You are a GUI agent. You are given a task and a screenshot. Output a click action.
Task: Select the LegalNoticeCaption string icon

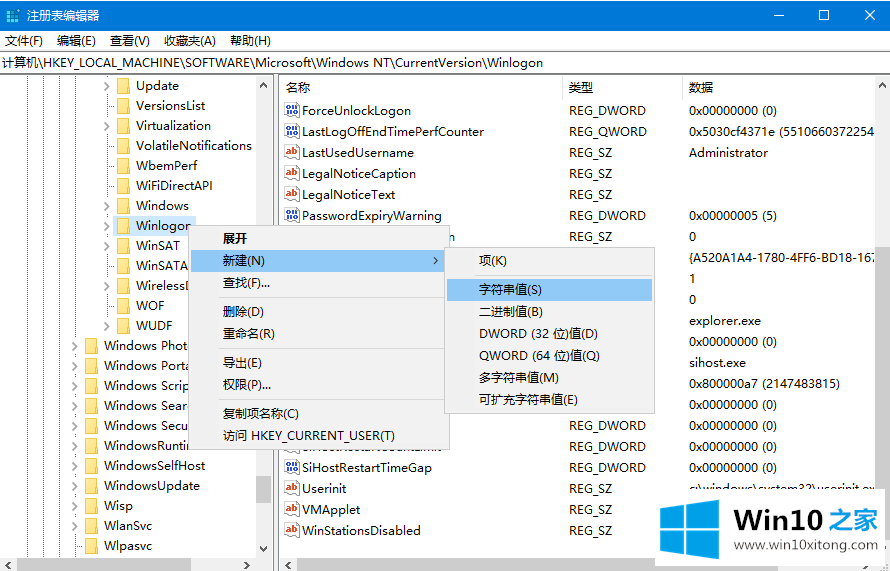[293, 174]
